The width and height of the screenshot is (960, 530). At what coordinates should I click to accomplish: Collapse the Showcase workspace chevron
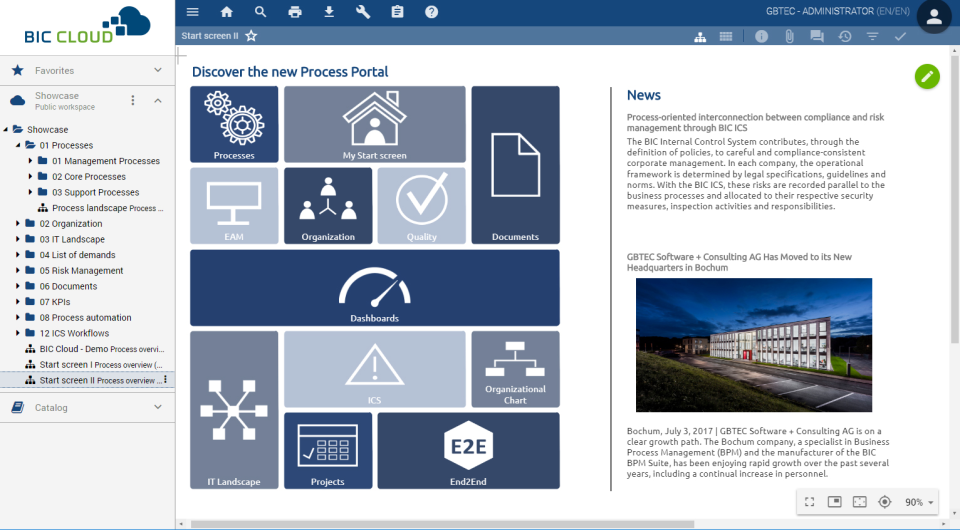[x=158, y=100]
